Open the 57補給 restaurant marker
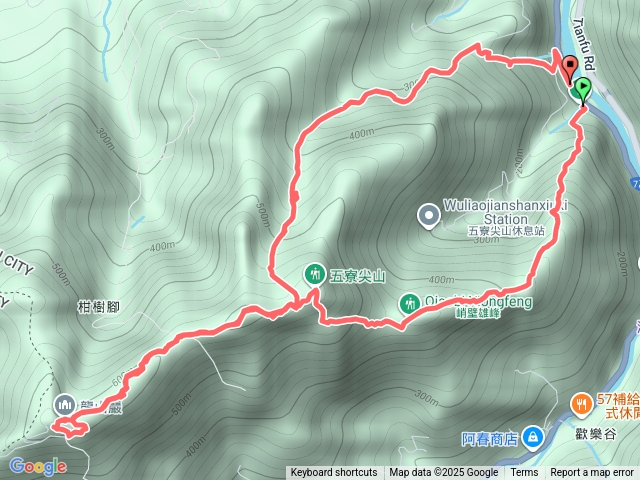The height and width of the screenshot is (480, 640). click(582, 405)
